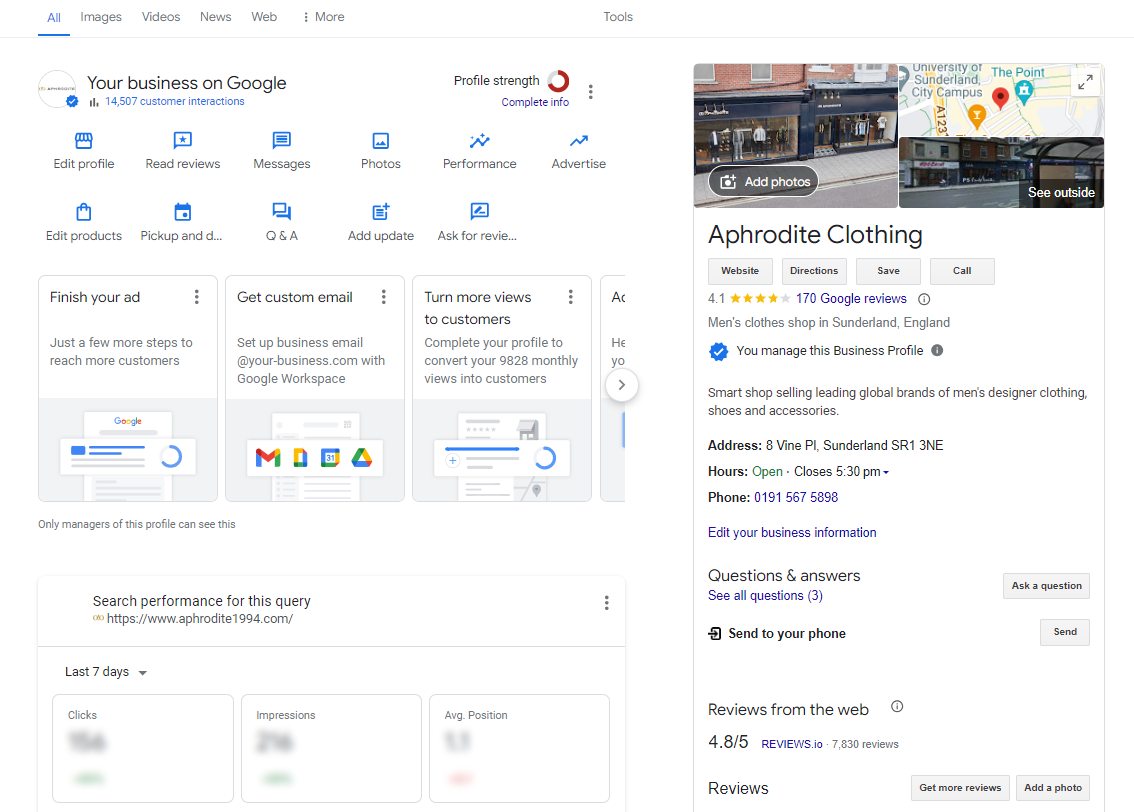Screen dimensions: 1134x812
Task: Open the More search options menu
Action: 323,17
